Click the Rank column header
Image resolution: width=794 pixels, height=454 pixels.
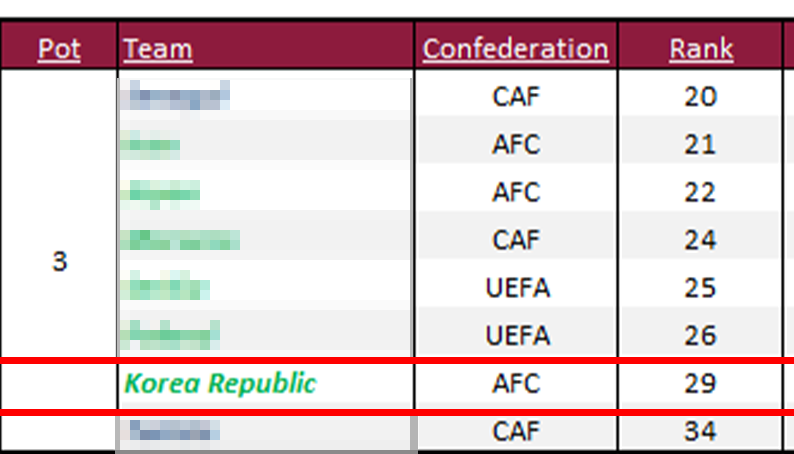[x=700, y=48]
